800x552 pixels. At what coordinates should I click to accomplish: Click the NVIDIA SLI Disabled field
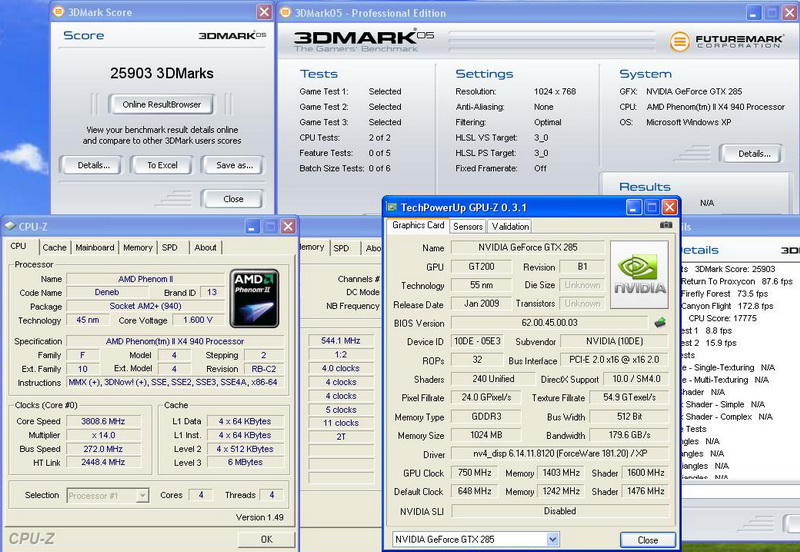click(560, 511)
